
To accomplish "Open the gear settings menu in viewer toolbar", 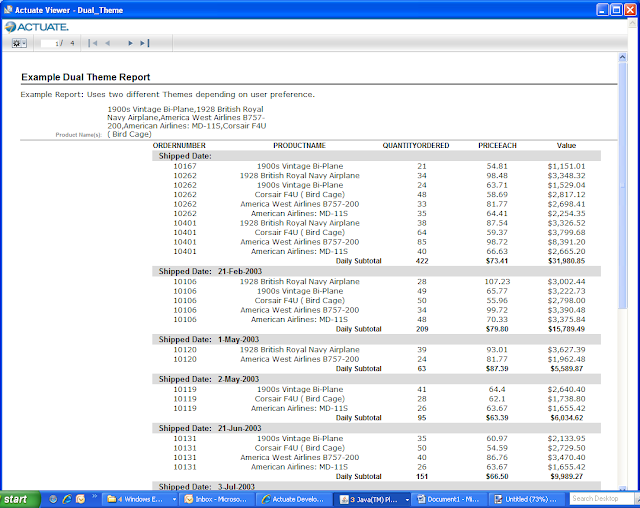I will coord(18,43).
